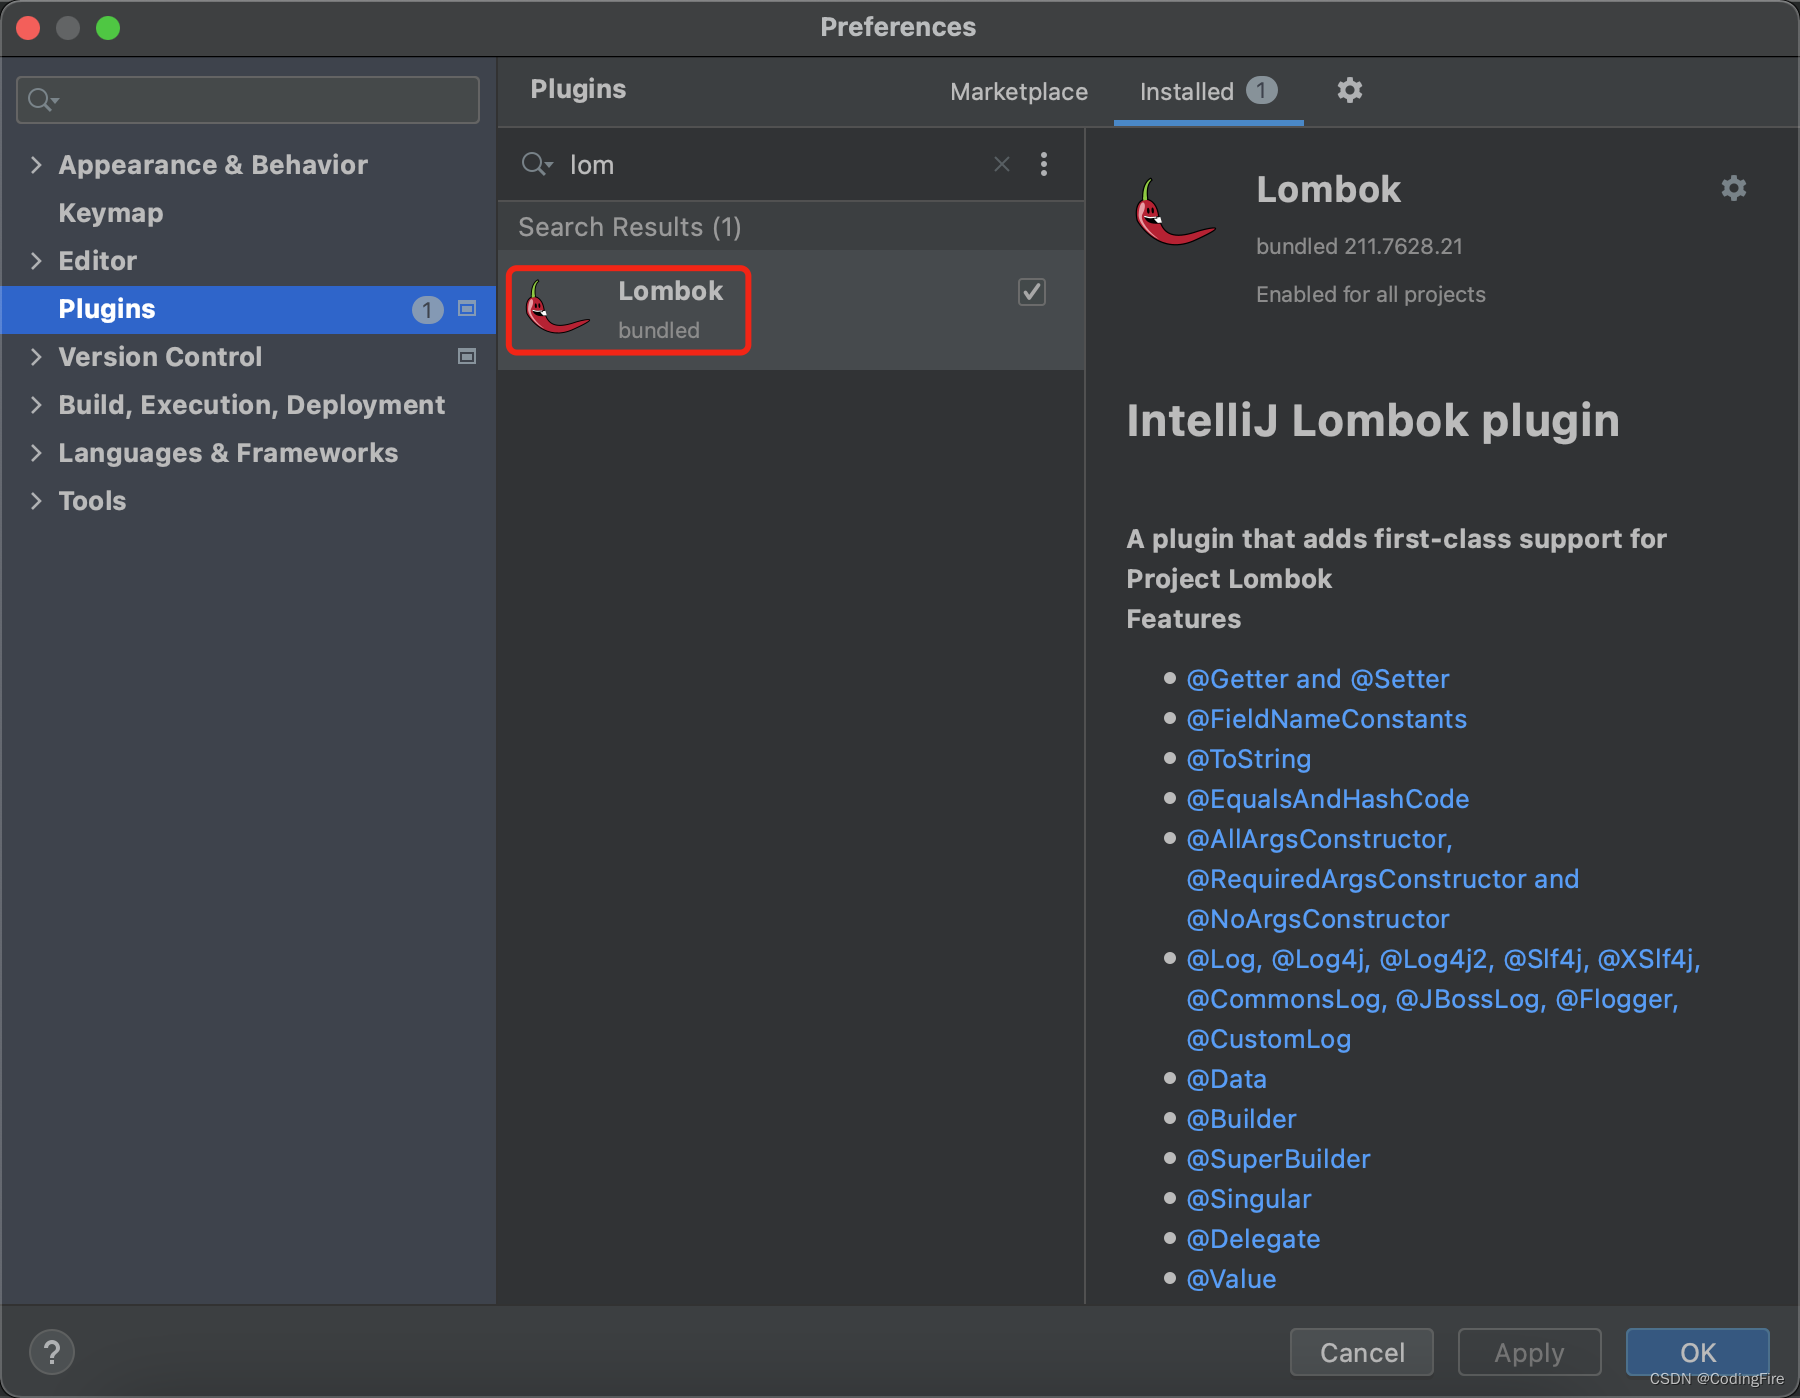Expand Build, Execution, Deployment node
The height and width of the screenshot is (1398, 1800).
[x=36, y=405]
